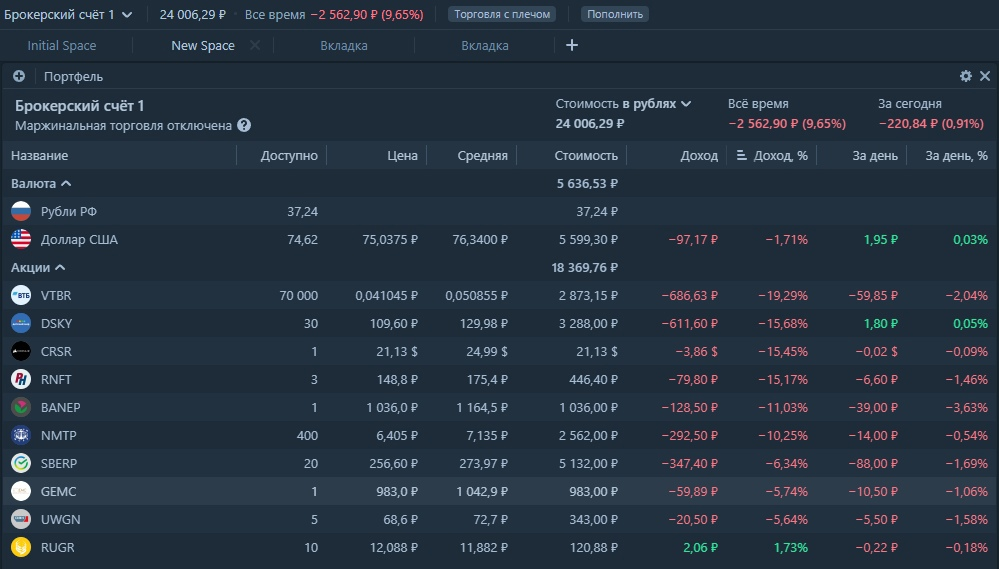Click the SBERP ticker logo icon

tap(21, 464)
